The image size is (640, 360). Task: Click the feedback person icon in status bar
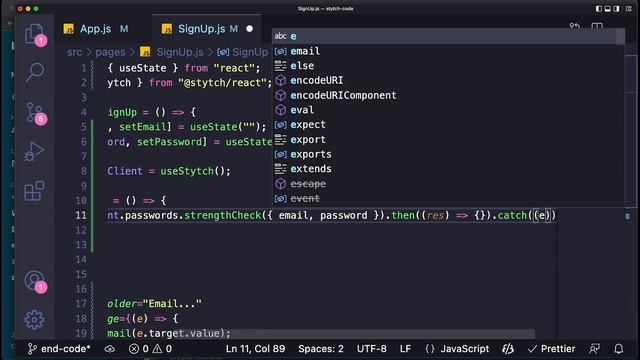click(594, 349)
